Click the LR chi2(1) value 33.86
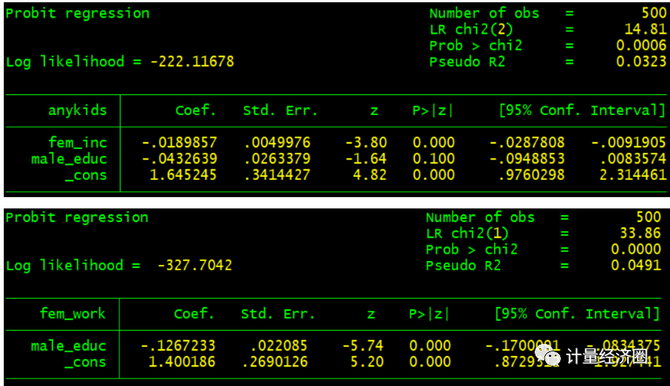 click(x=640, y=233)
